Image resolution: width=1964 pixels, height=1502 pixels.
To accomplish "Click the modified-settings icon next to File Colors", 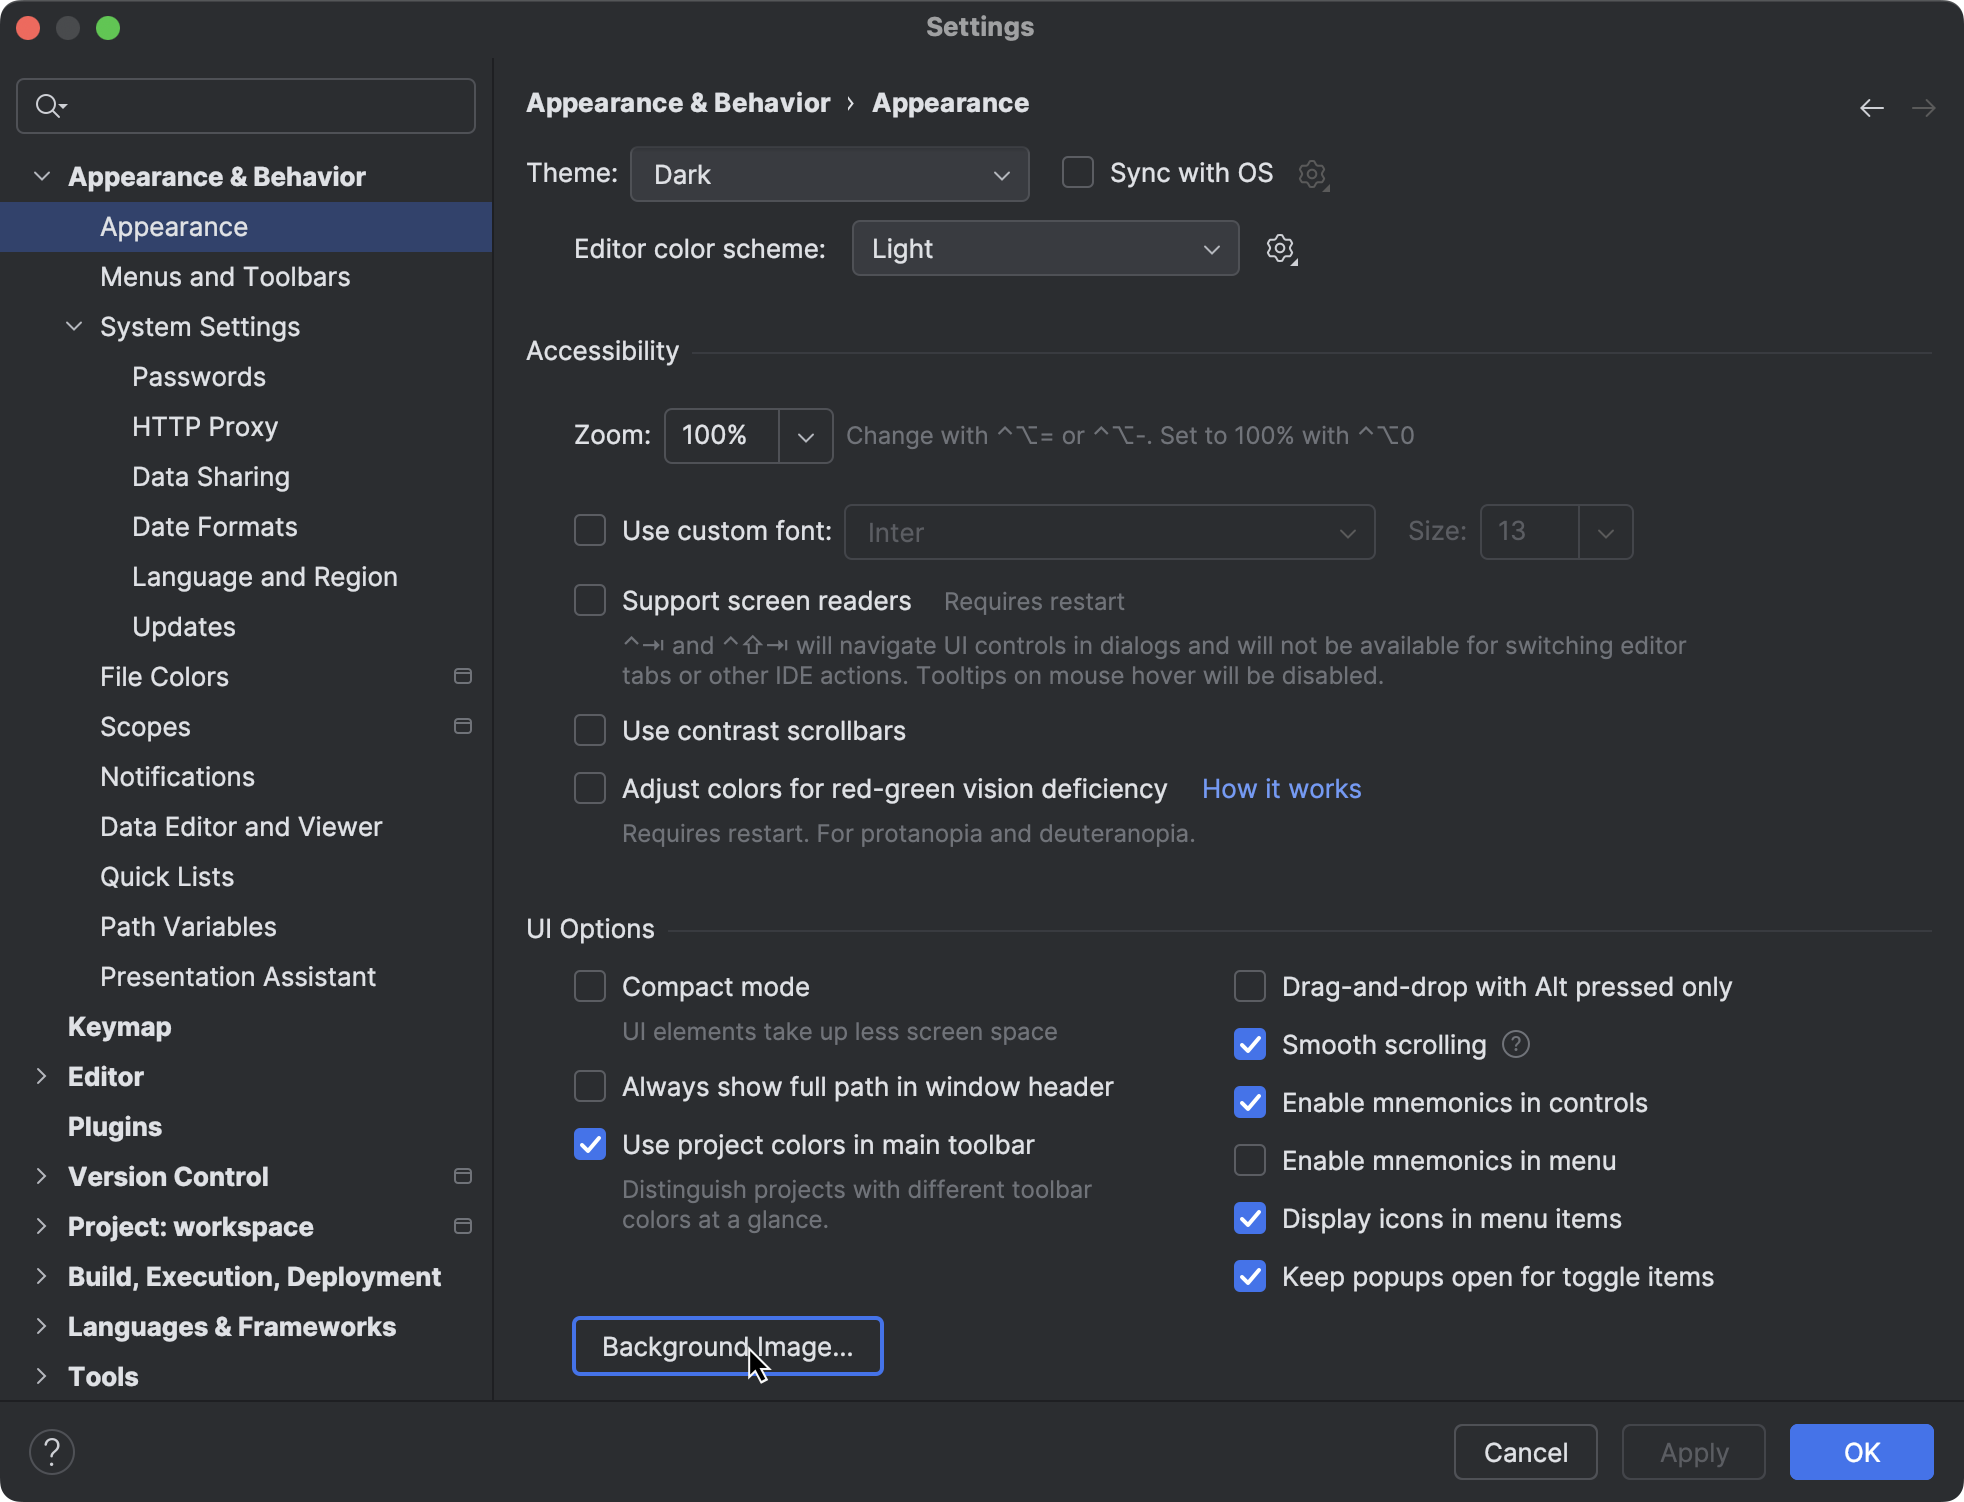I will (x=462, y=676).
